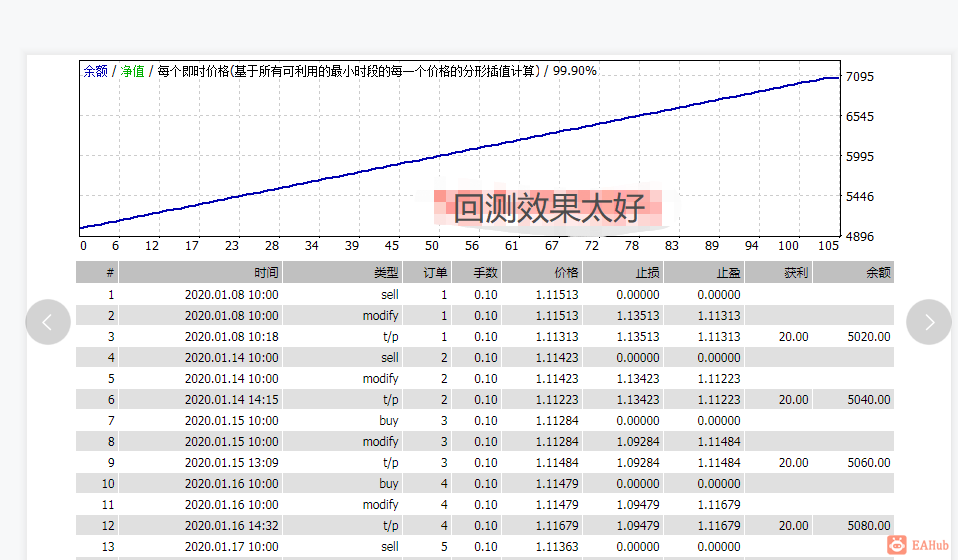The height and width of the screenshot is (560, 958).
Task: Click time 2020.01.16 14:32 in row 12
Action: 232,526
